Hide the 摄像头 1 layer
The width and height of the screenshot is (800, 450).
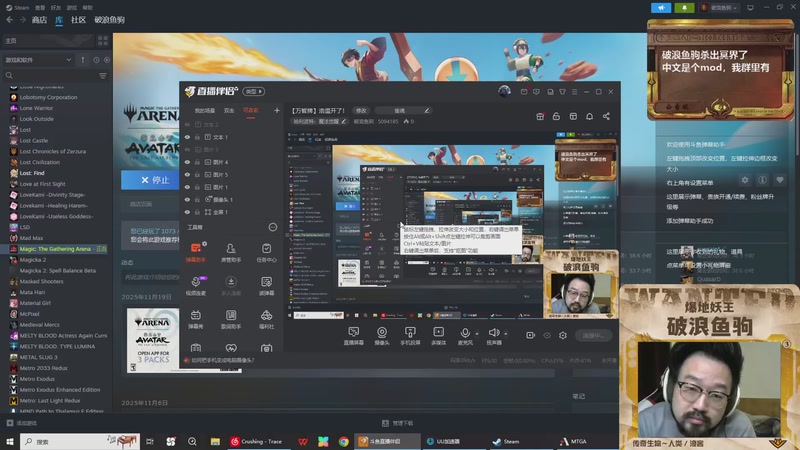pos(187,199)
